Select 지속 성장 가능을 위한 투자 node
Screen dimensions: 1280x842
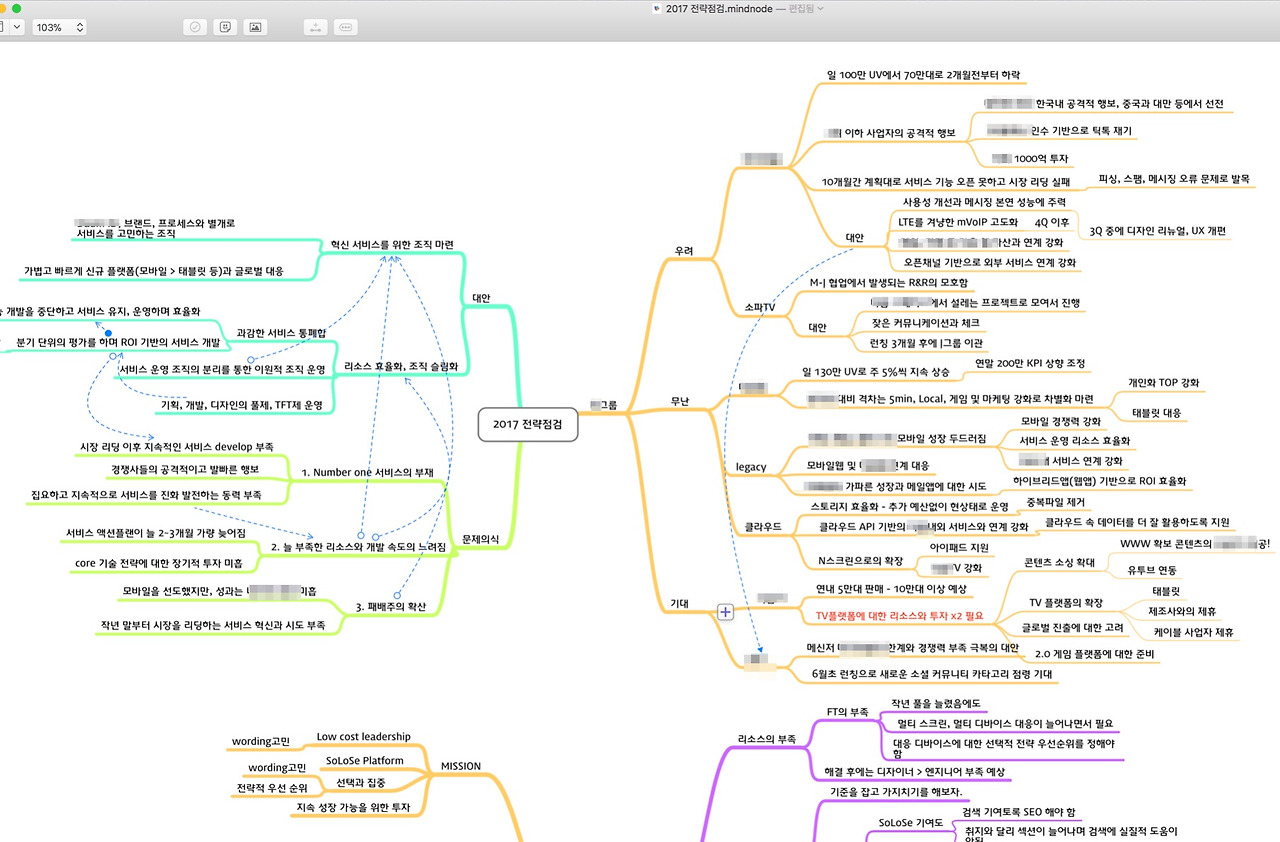point(354,807)
